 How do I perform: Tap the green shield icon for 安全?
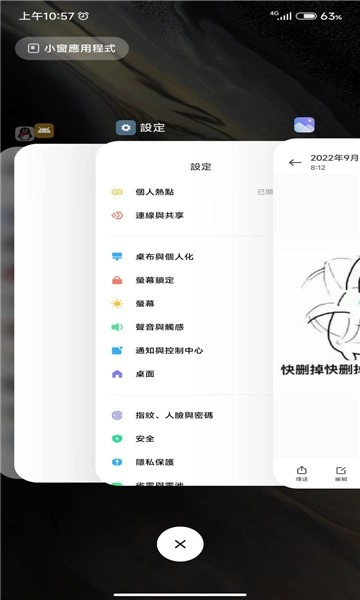click(117, 439)
